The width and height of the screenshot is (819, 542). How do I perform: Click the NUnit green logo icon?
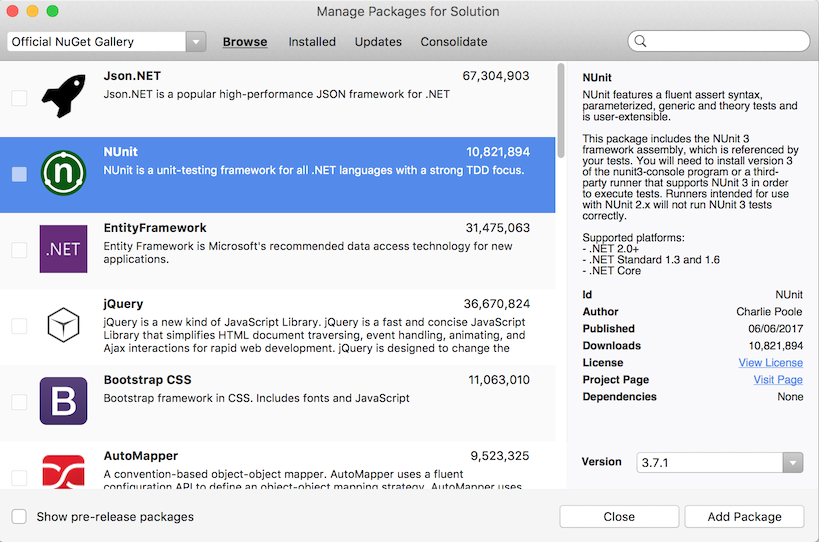[x=63, y=173]
